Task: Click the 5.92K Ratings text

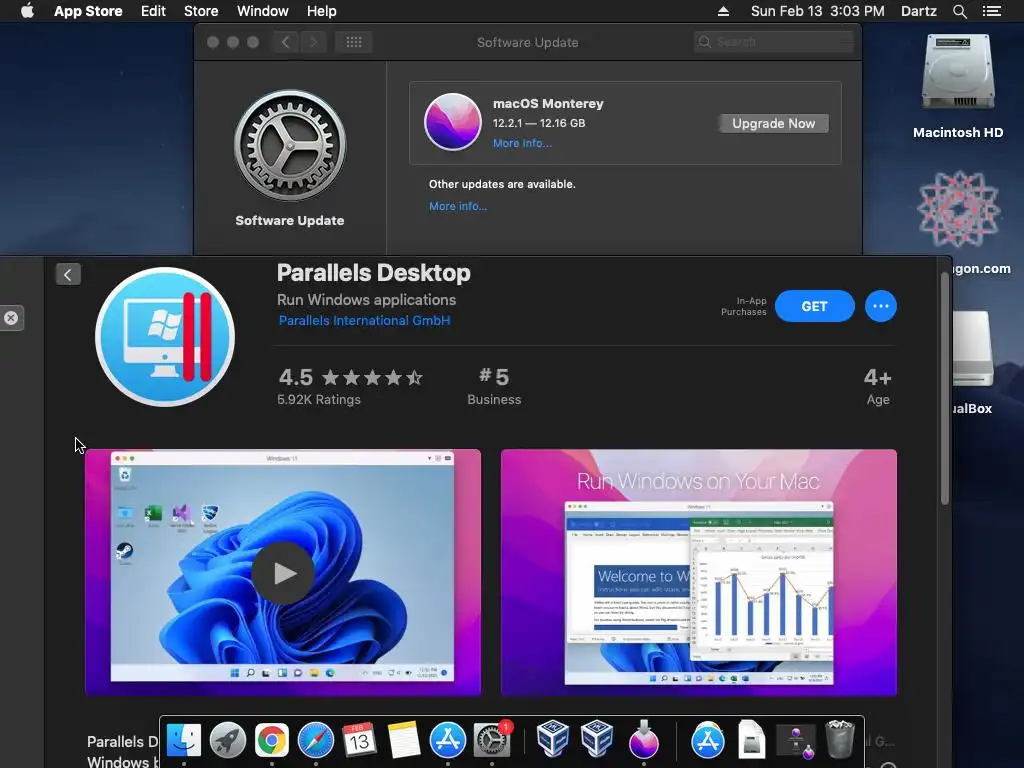Action: (x=319, y=400)
